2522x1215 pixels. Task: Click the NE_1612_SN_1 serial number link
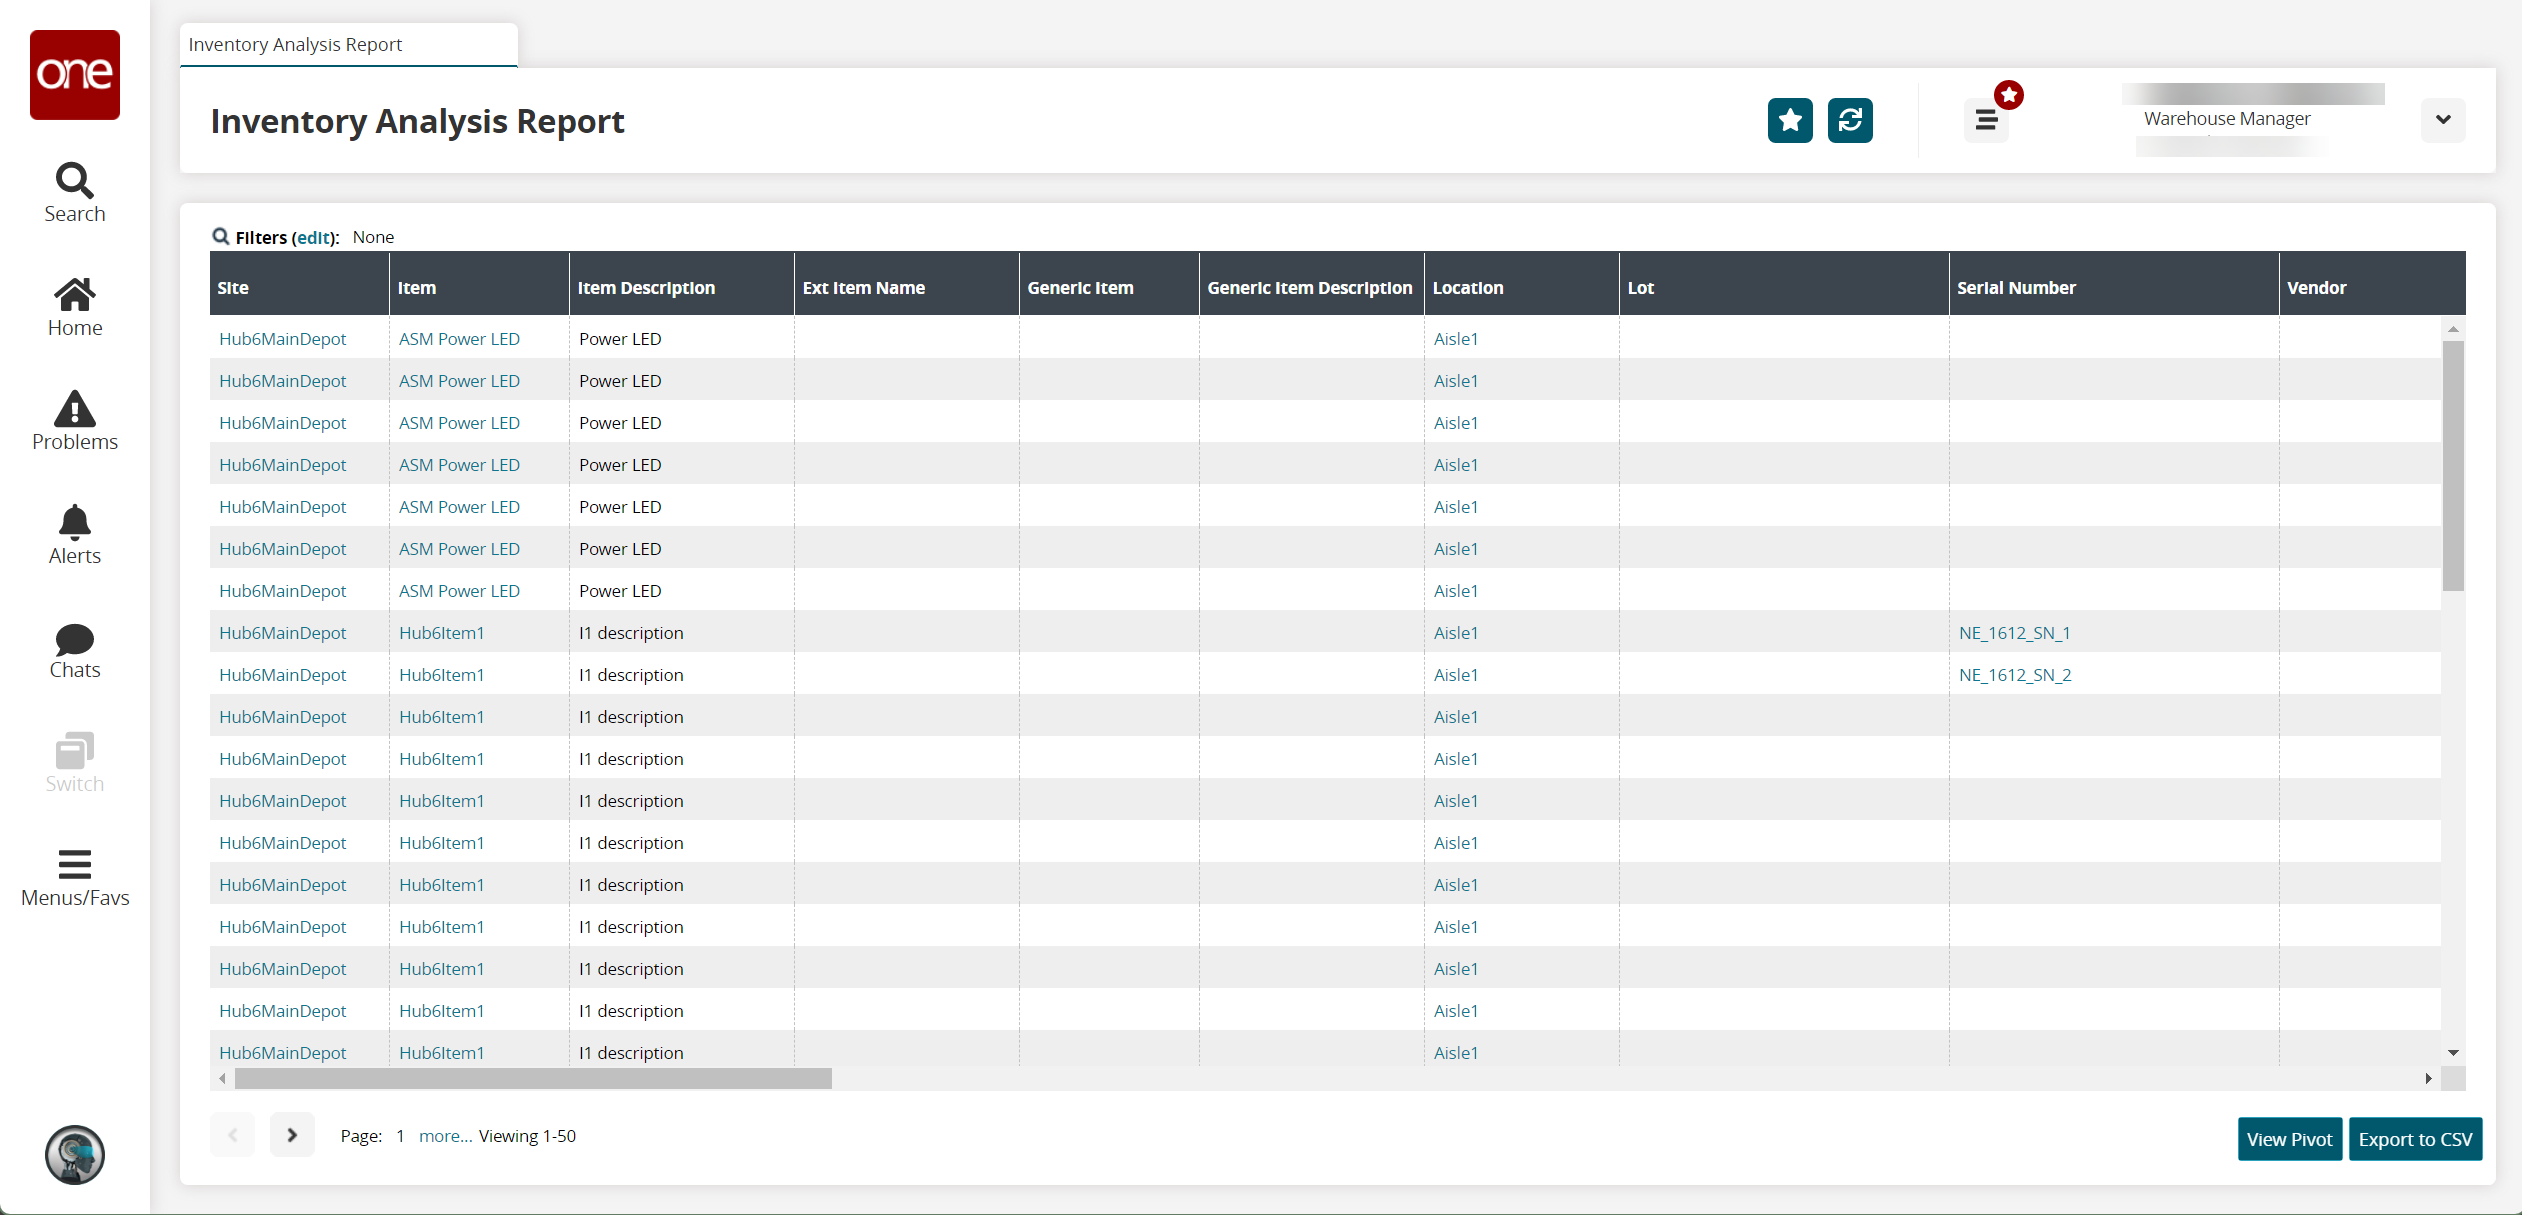tap(2015, 632)
